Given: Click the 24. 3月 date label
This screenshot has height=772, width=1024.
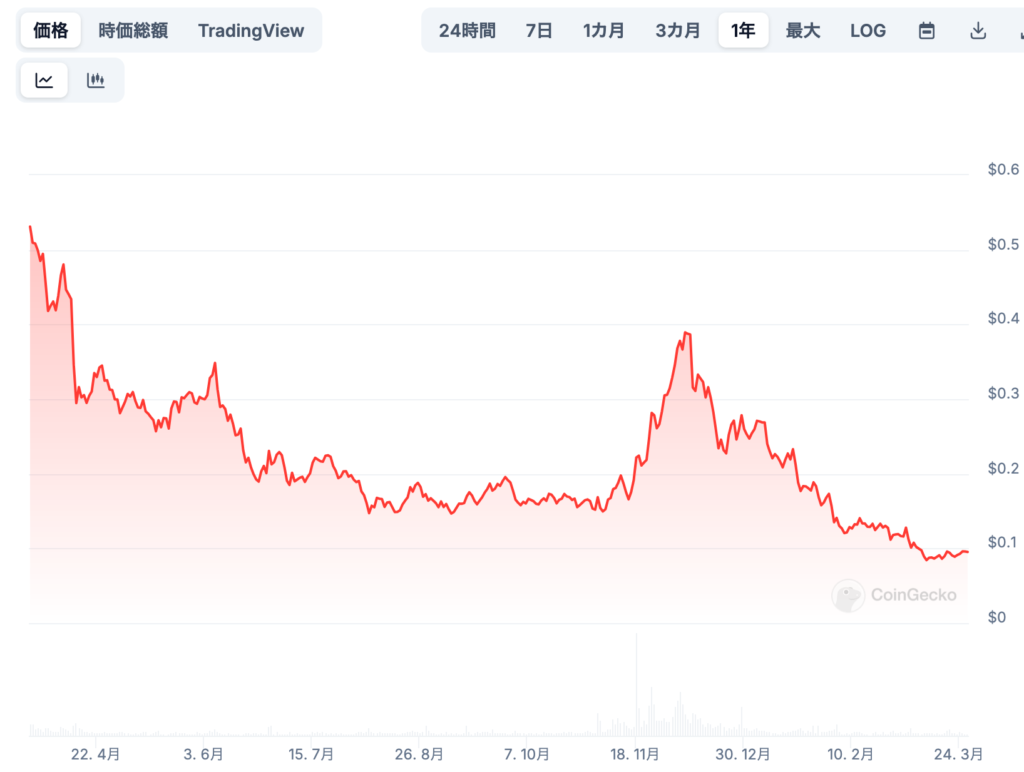Looking at the screenshot, I should tap(958, 755).
